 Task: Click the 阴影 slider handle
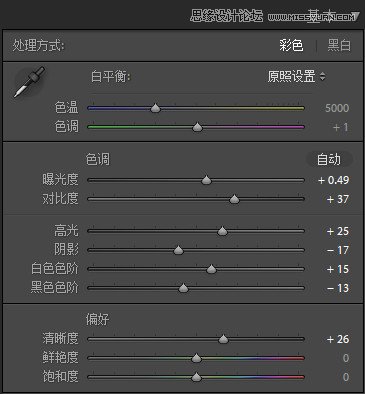(179, 250)
